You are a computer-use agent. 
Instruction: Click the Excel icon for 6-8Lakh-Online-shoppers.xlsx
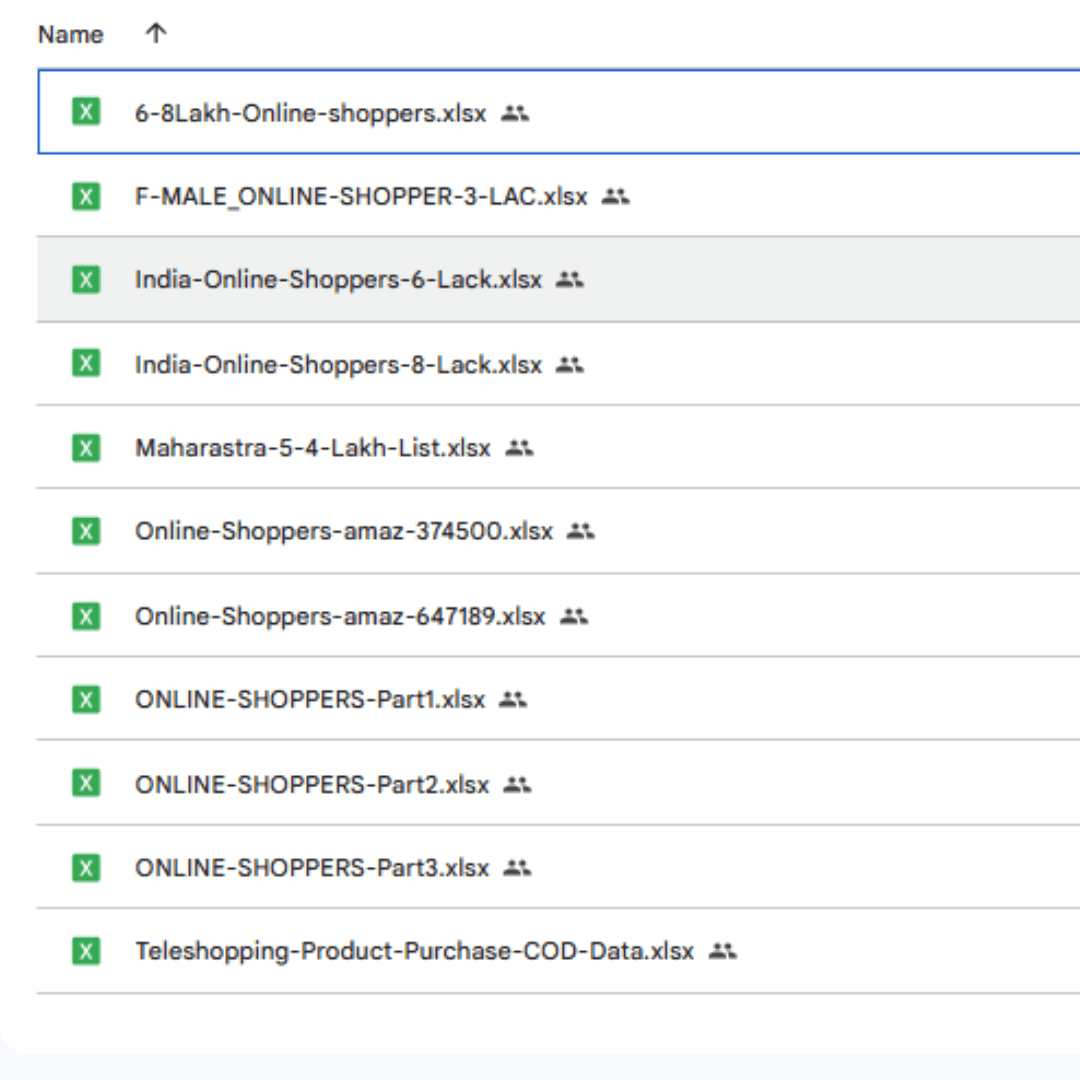[x=86, y=112]
